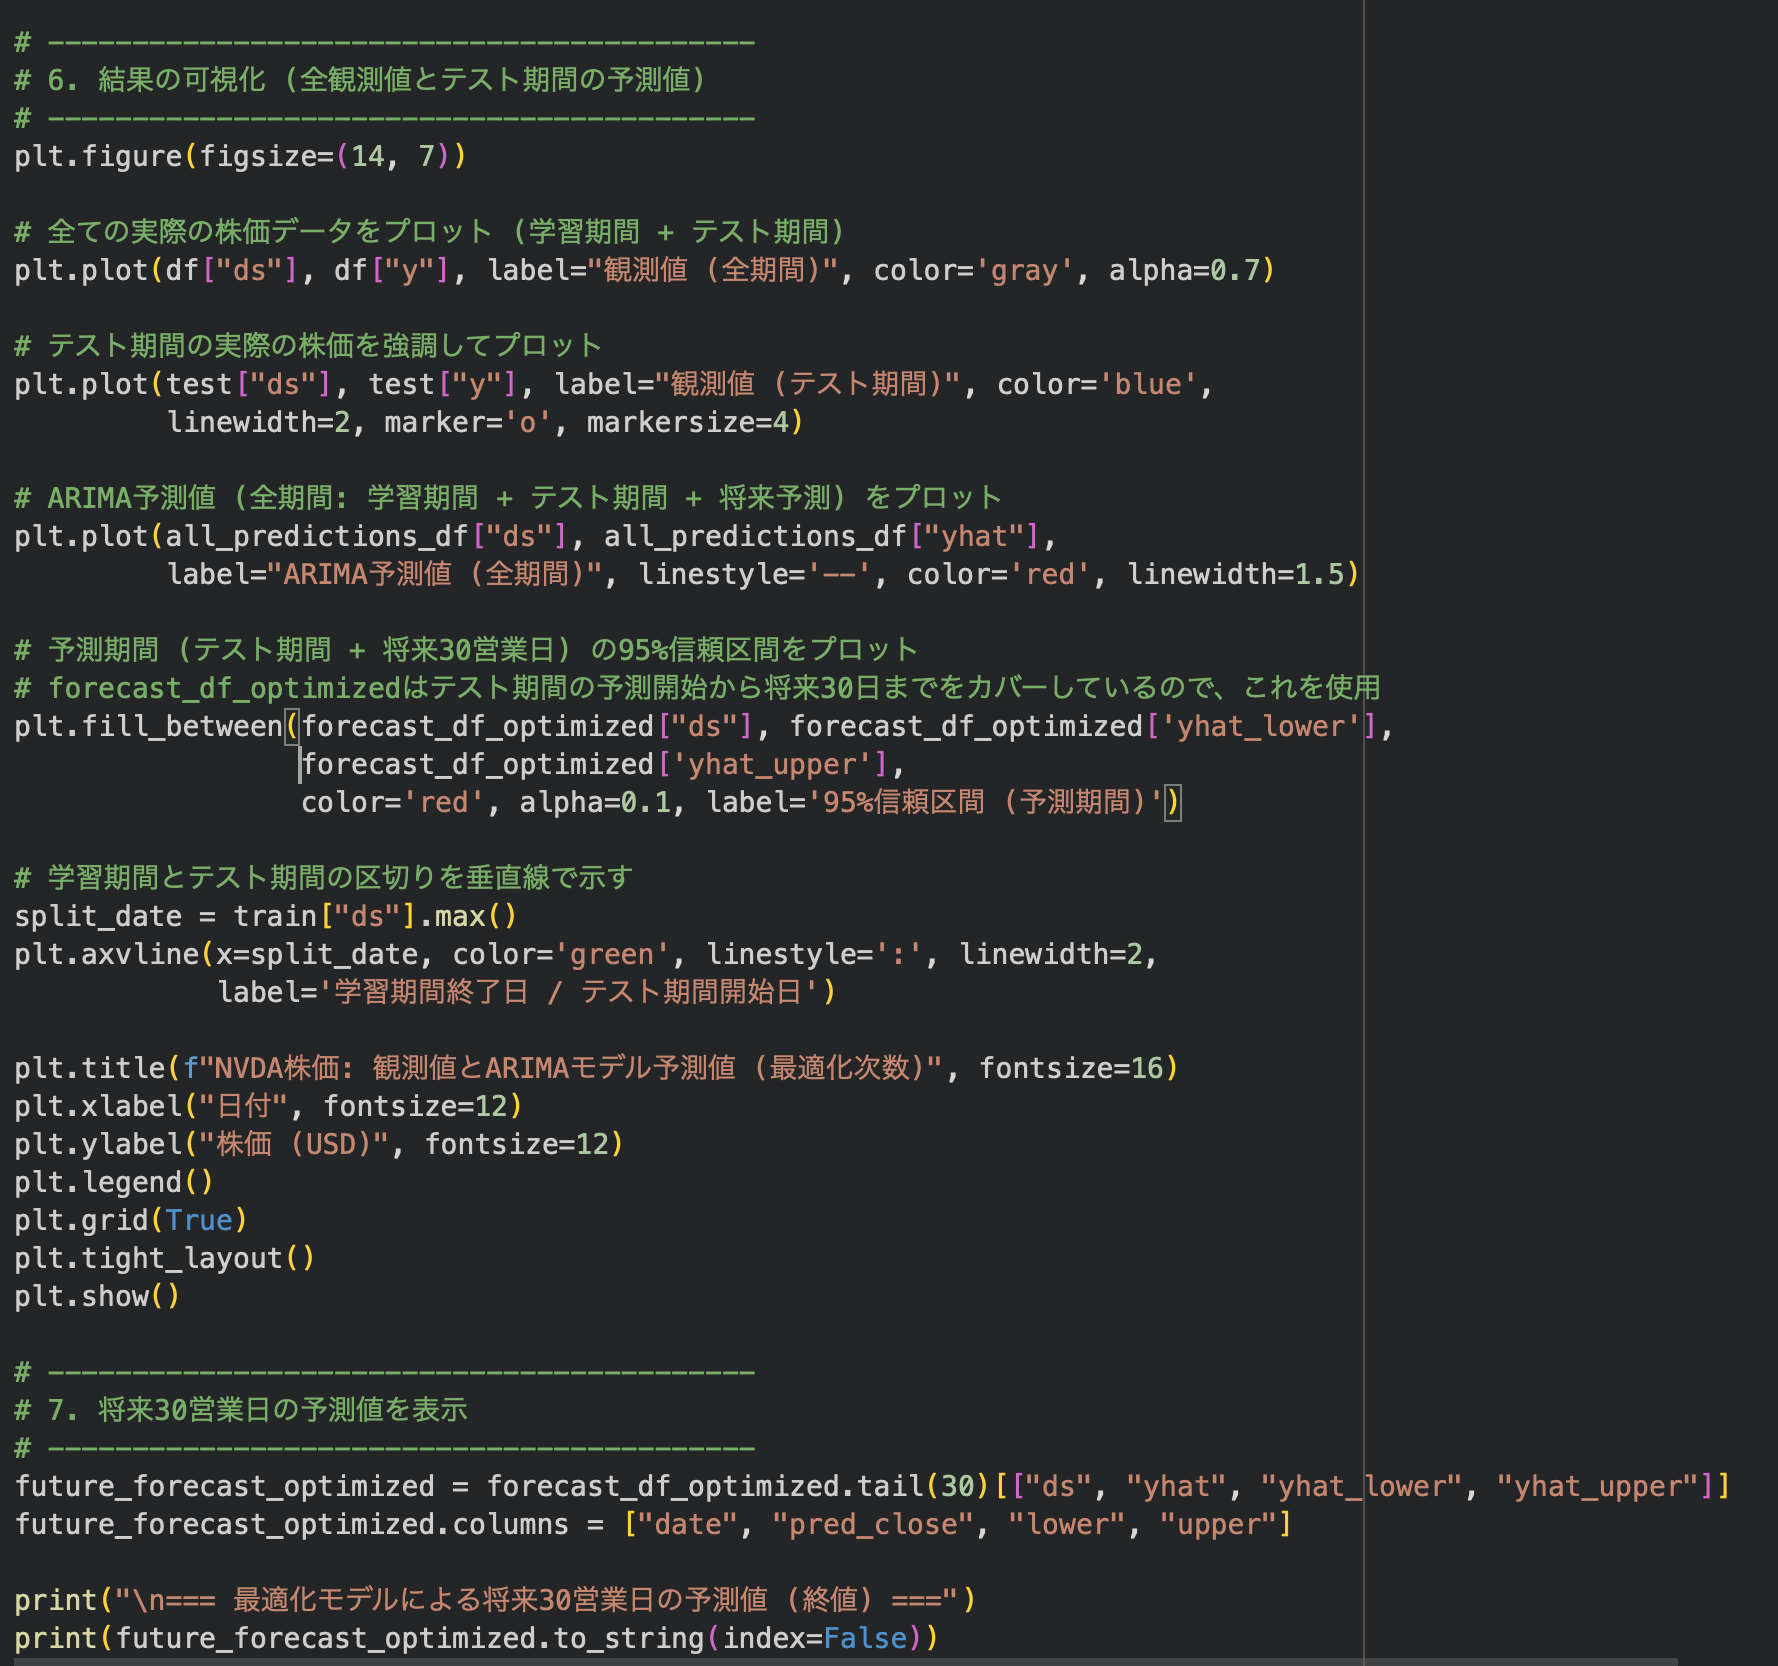Click the color='blue' argument
Image resolution: width=1778 pixels, height=1666 pixels.
pos(1097,384)
